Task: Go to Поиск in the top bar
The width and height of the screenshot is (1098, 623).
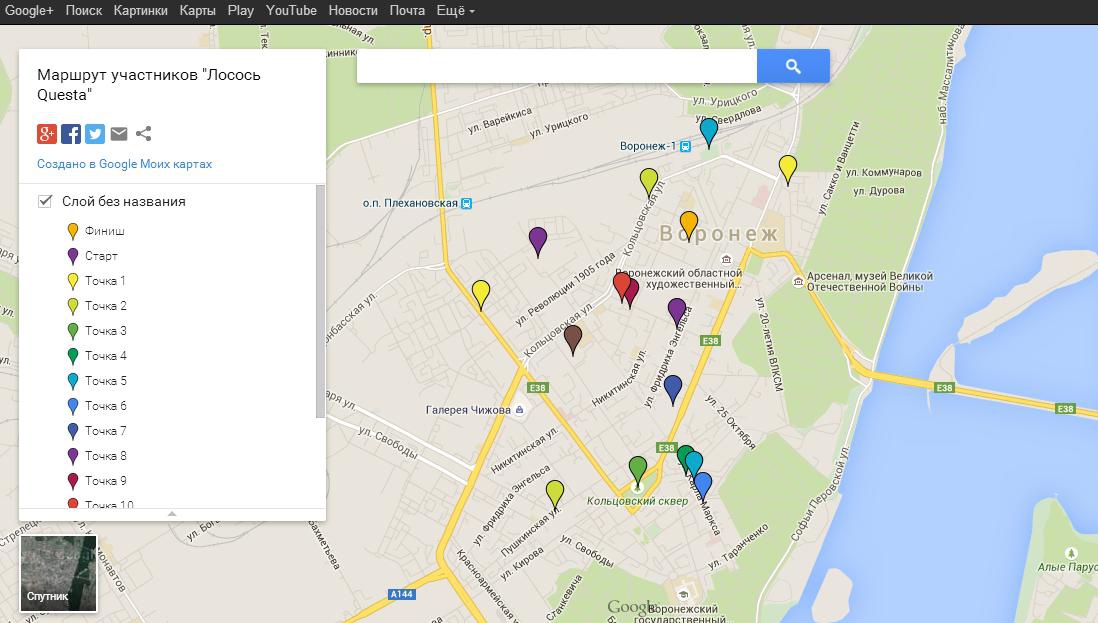Action: pos(83,10)
